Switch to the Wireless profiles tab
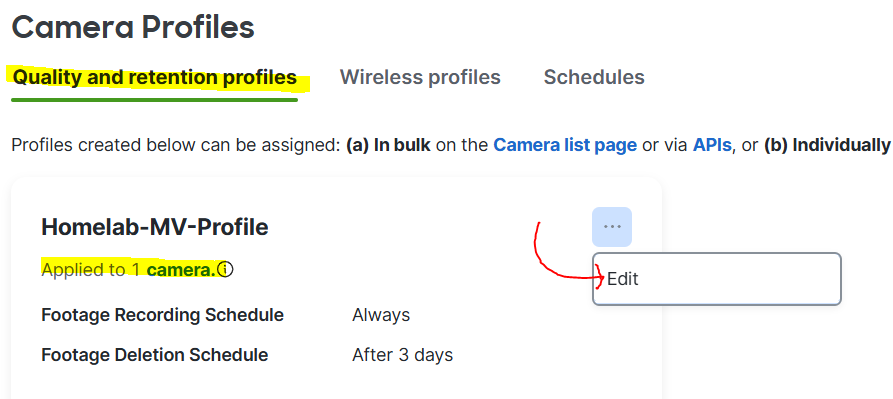This screenshot has height=399, width=893. pyautogui.click(x=420, y=77)
